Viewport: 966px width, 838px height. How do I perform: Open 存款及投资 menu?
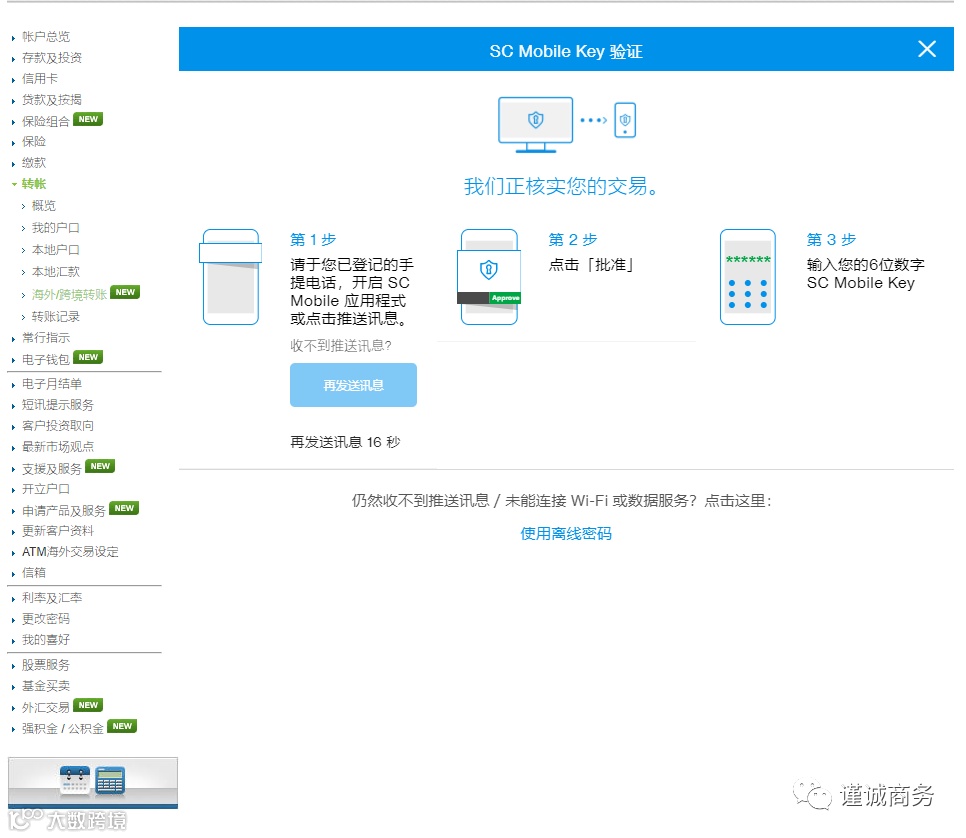(52, 58)
